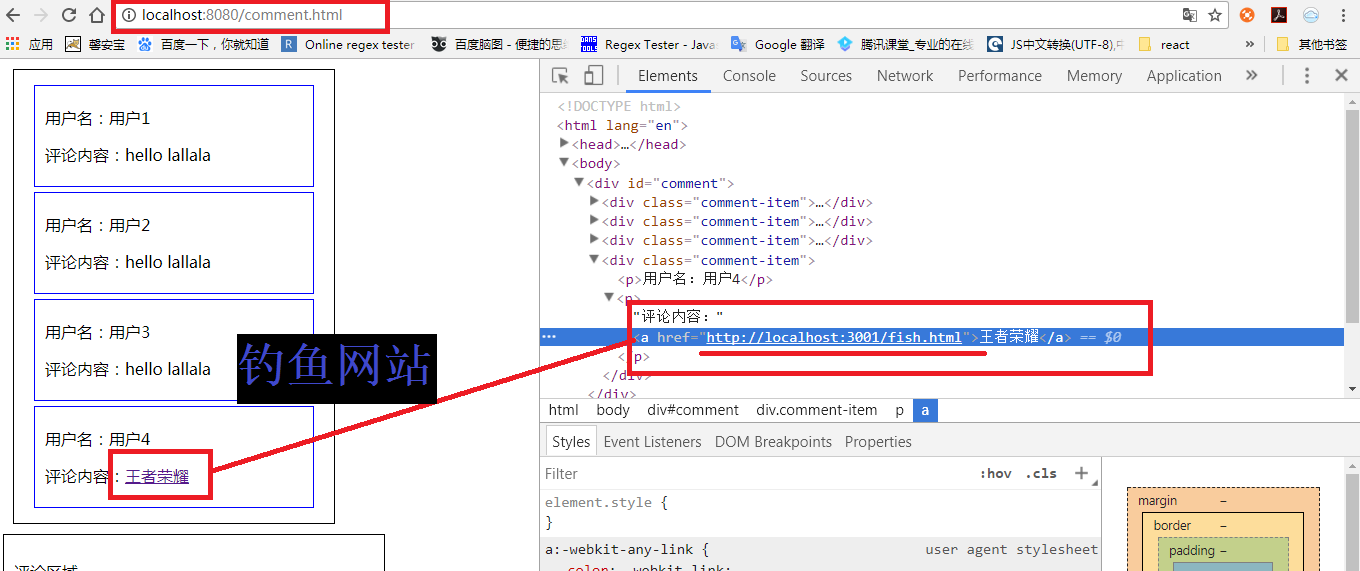The height and width of the screenshot is (571, 1360).
Task: Show more DevTools tabs chevron
Action: point(1251,76)
